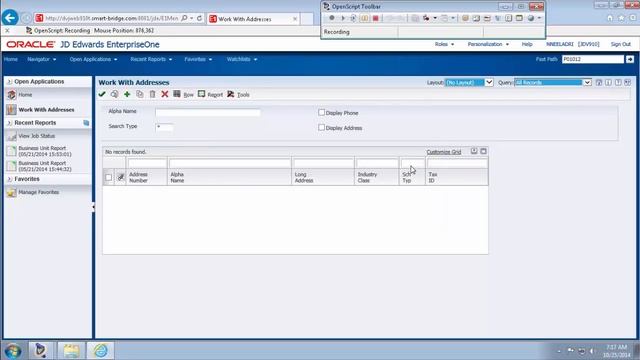Viewport: 640px width, 360px height.
Task: Click the Windows Start button
Action: (13, 350)
